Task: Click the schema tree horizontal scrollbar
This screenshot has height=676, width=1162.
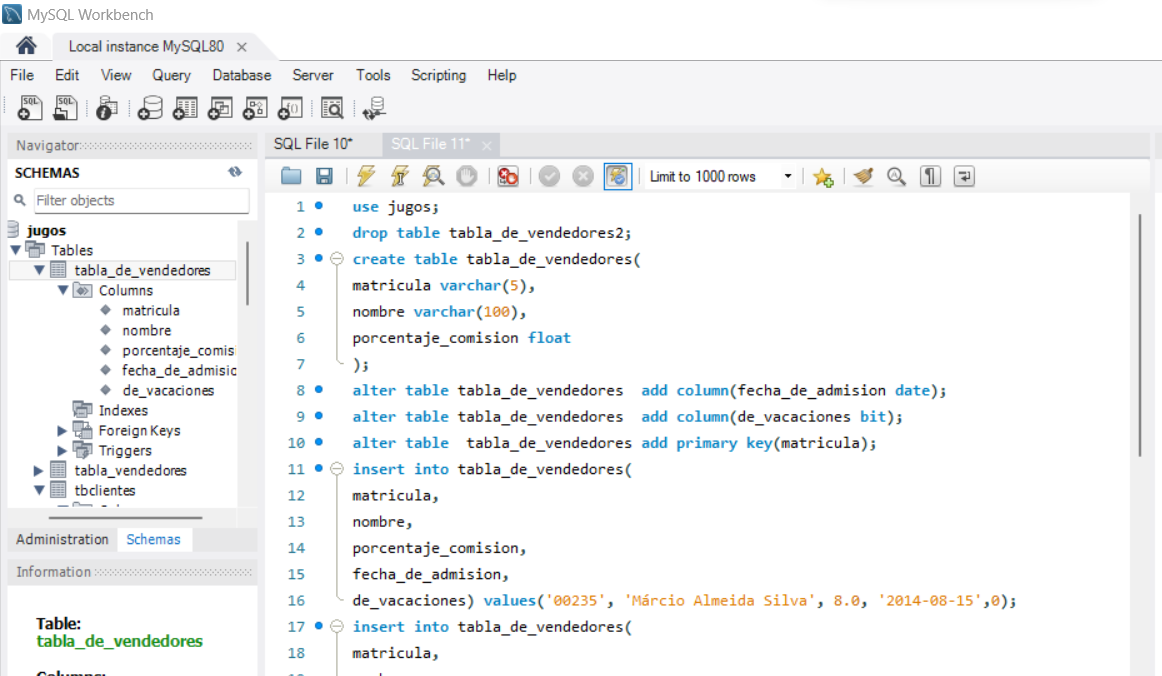Action: (125, 517)
